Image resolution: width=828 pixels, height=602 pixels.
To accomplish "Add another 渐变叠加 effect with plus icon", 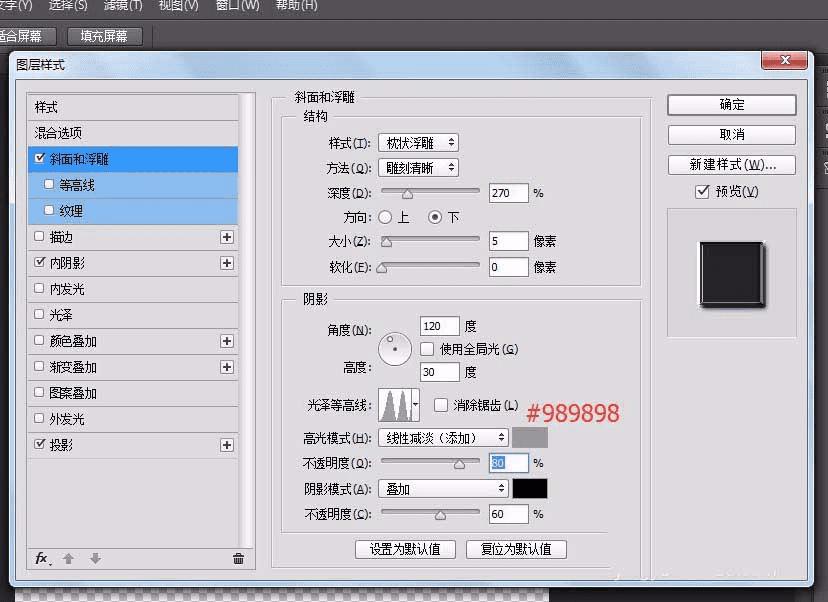I will pos(227,367).
